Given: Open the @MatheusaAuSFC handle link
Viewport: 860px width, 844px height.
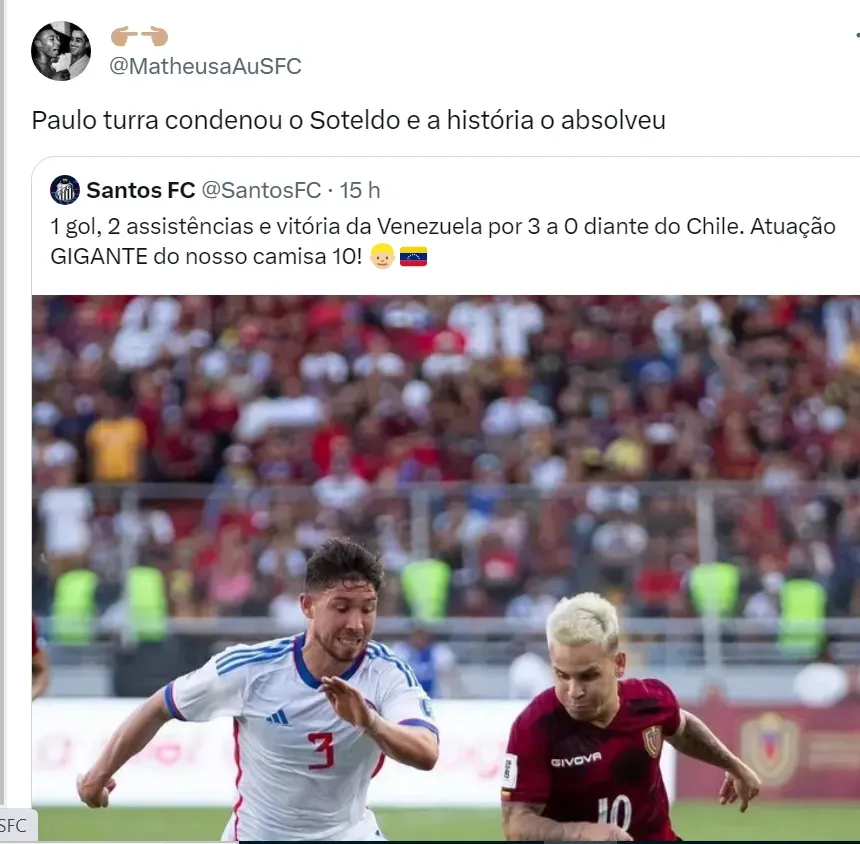Looking at the screenshot, I should point(205,66).
